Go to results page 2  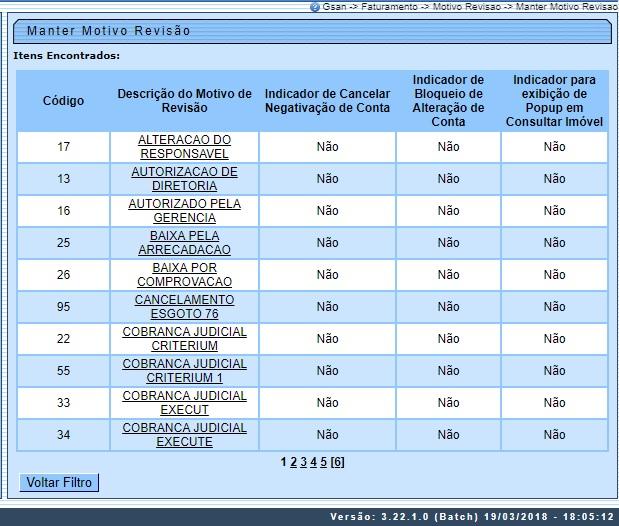tap(293, 462)
